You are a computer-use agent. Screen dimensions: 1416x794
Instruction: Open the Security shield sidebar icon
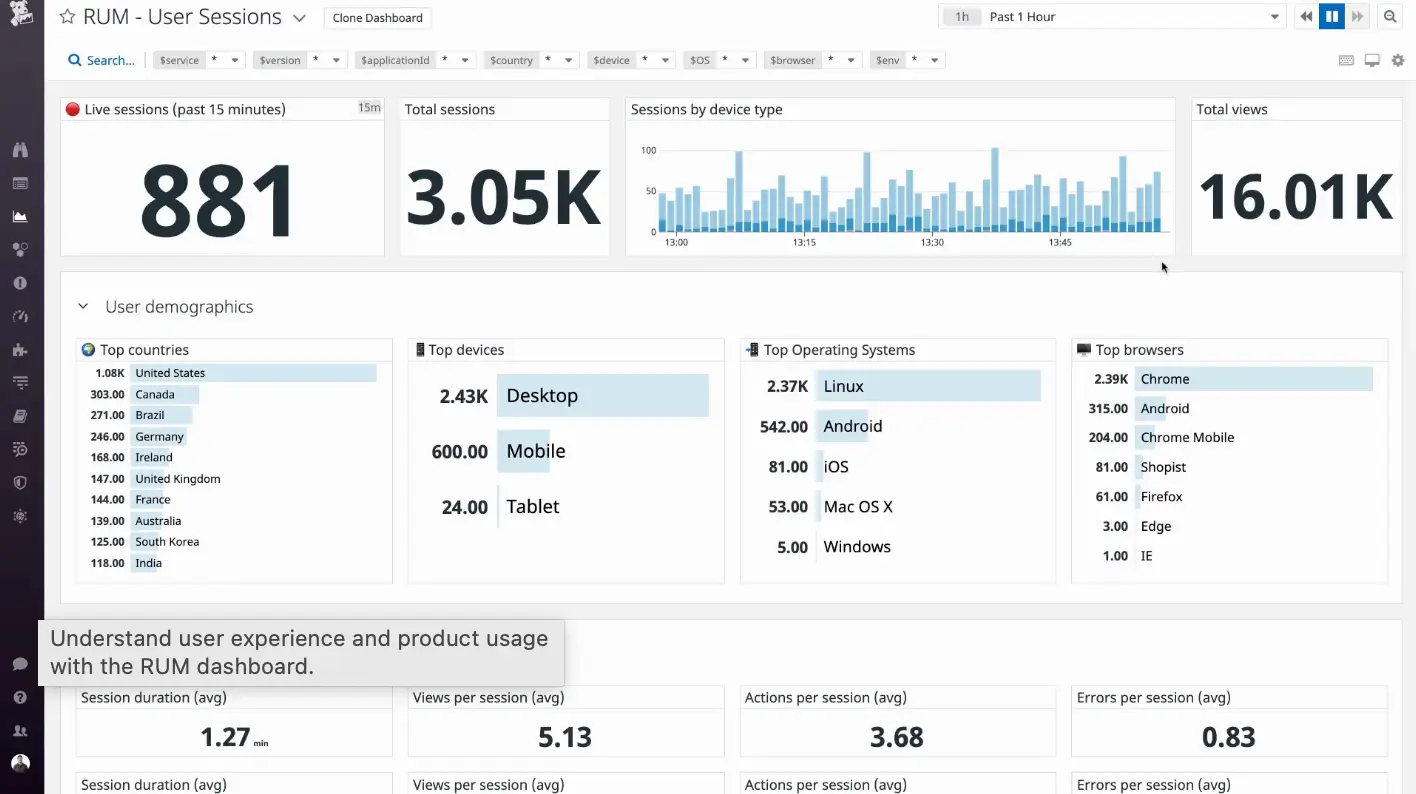(20, 482)
